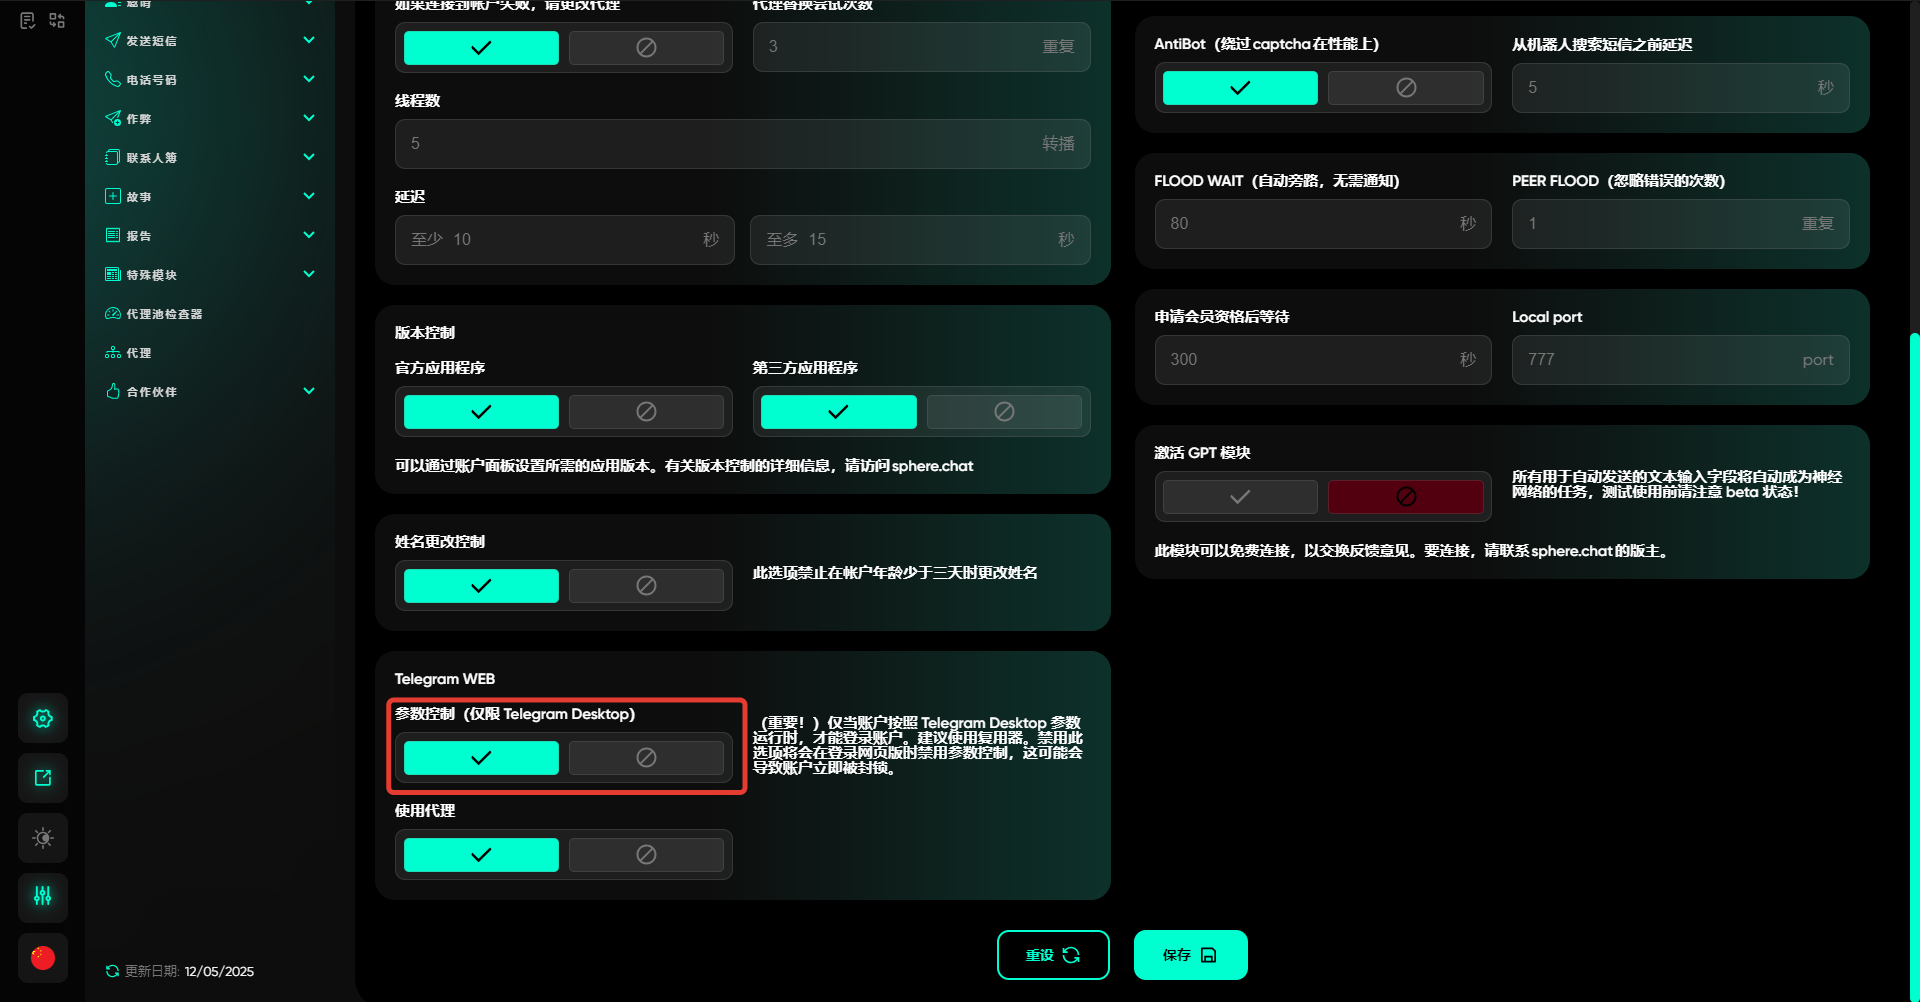Click the refresh icon beside 更新日期
Image resolution: width=1920 pixels, height=1002 pixels.
click(112, 971)
